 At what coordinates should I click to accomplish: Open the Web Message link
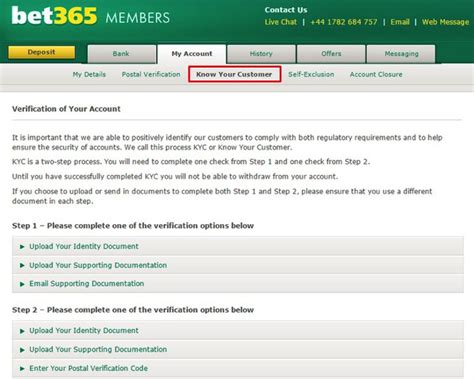coord(445,22)
